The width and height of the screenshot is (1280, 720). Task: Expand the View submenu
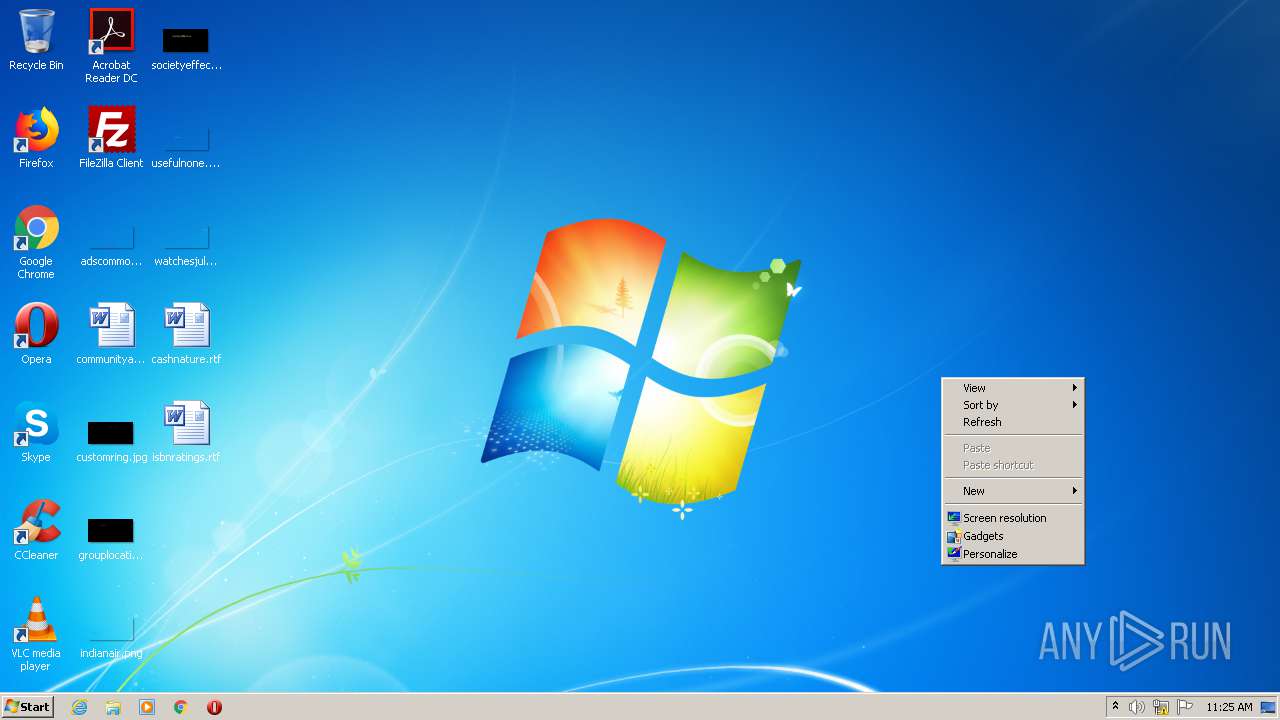click(x=1013, y=388)
